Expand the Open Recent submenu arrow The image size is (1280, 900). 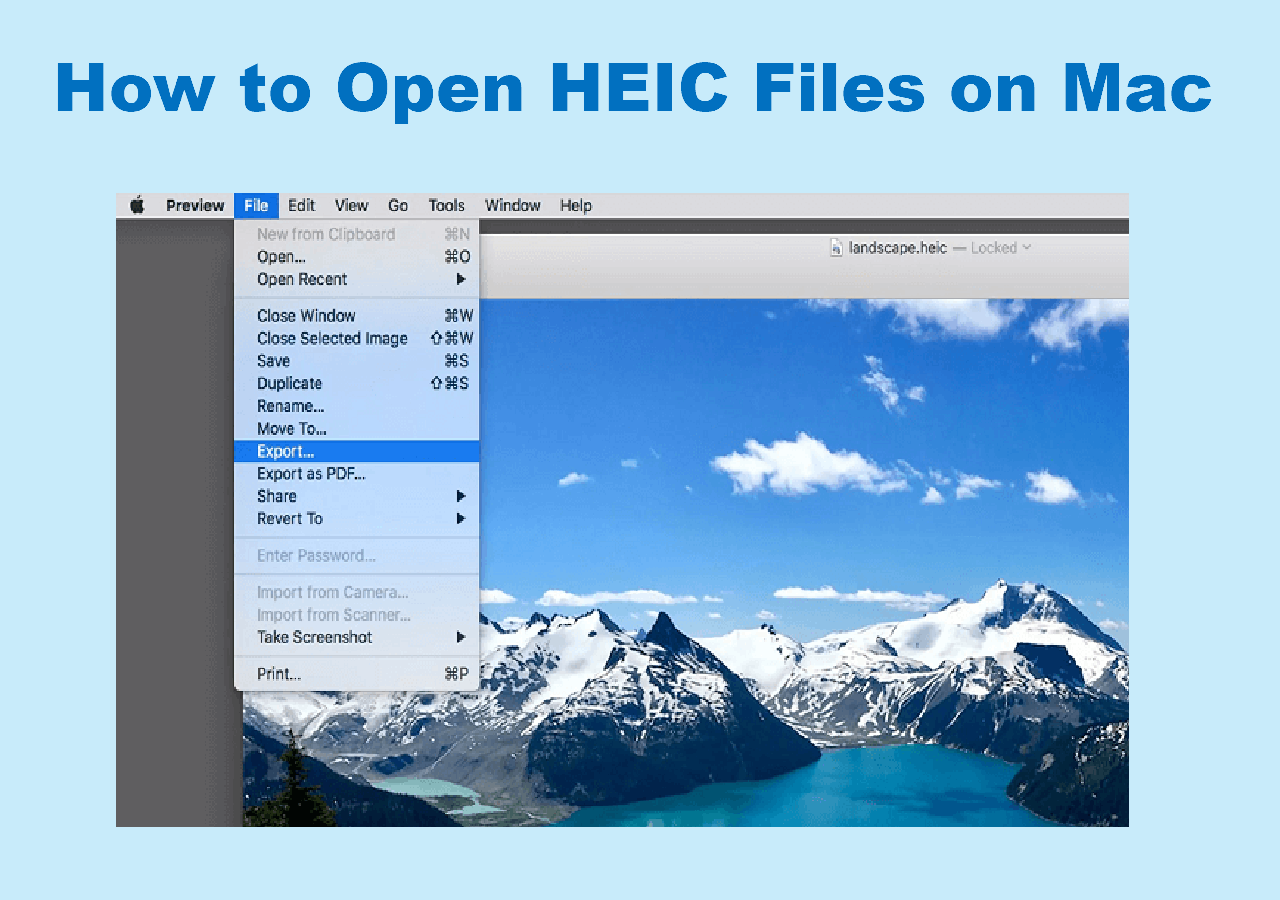(461, 279)
